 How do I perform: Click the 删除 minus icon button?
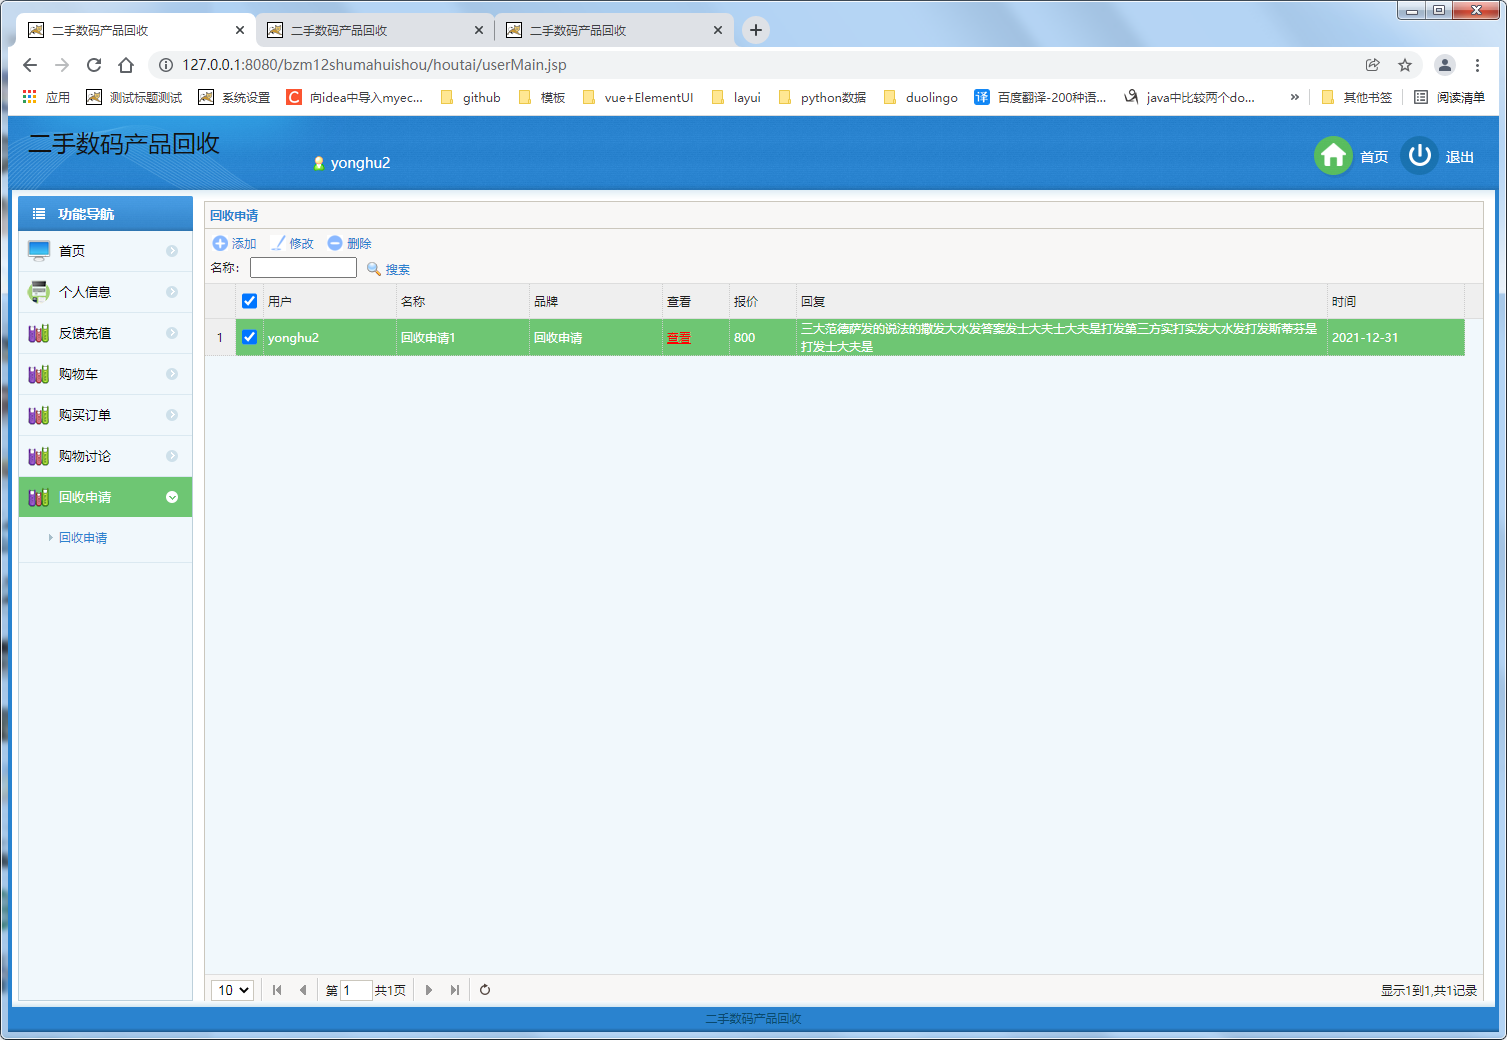(x=350, y=243)
